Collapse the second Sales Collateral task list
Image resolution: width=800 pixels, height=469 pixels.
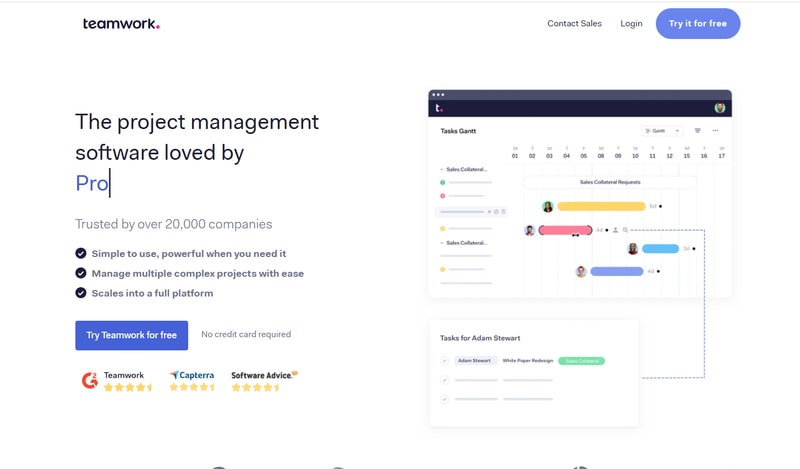(x=442, y=243)
